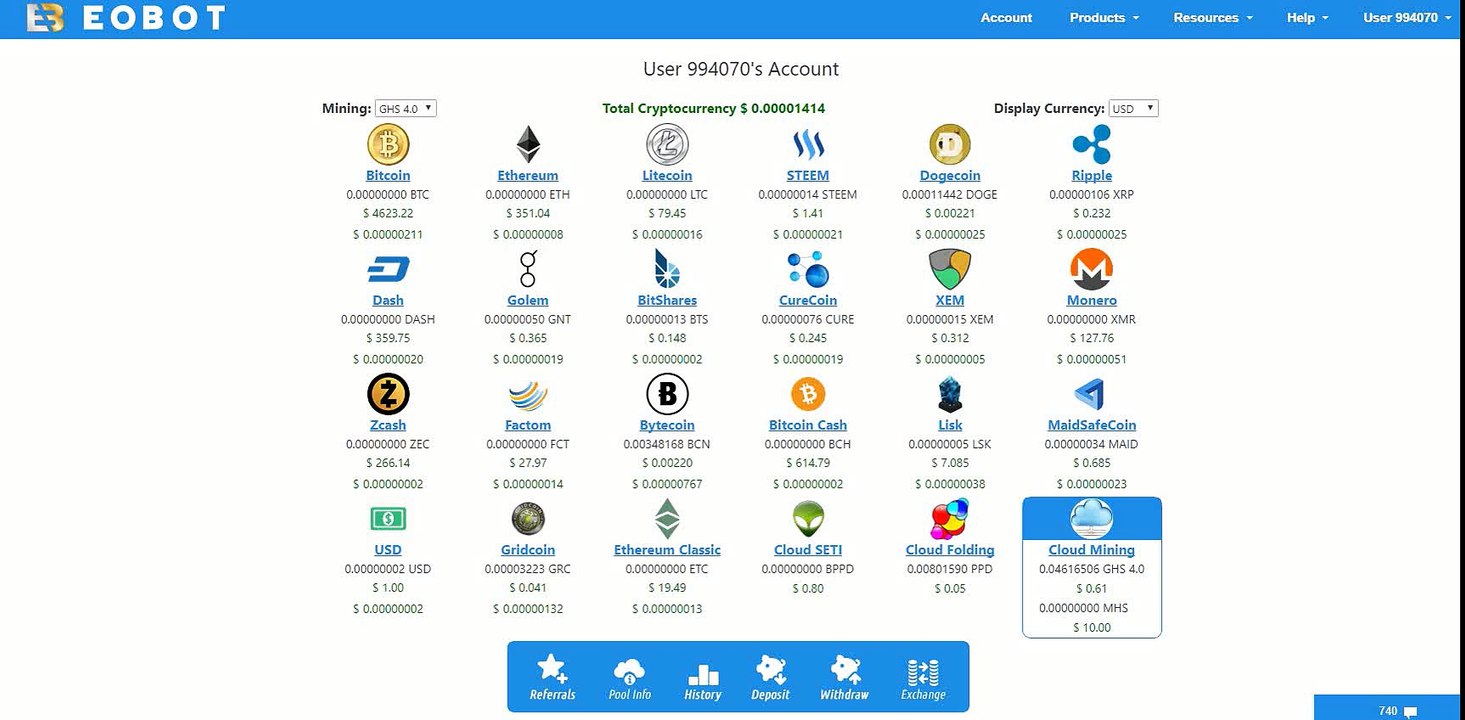Image resolution: width=1465 pixels, height=720 pixels.
Task: Click the STEEM logo icon
Action: (808, 145)
